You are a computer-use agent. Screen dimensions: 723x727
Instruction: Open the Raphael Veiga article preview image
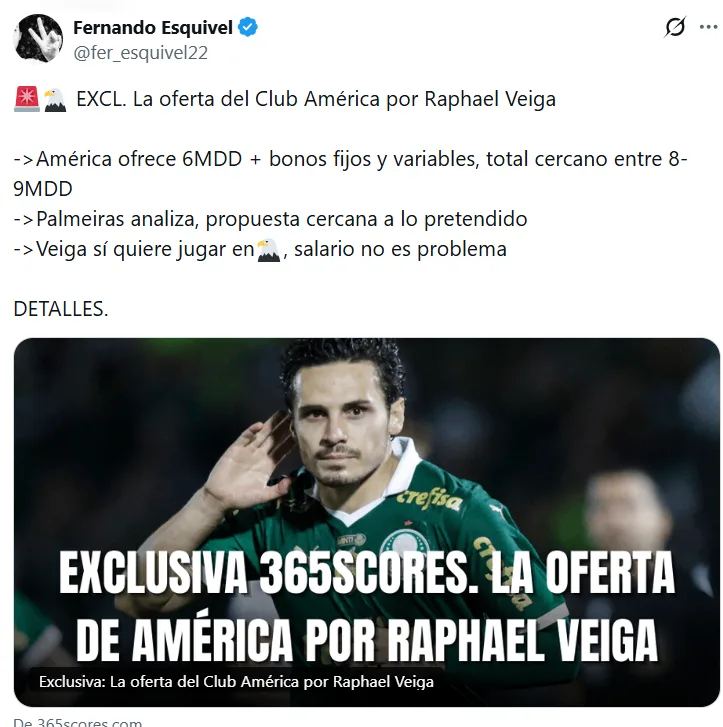(x=367, y=523)
